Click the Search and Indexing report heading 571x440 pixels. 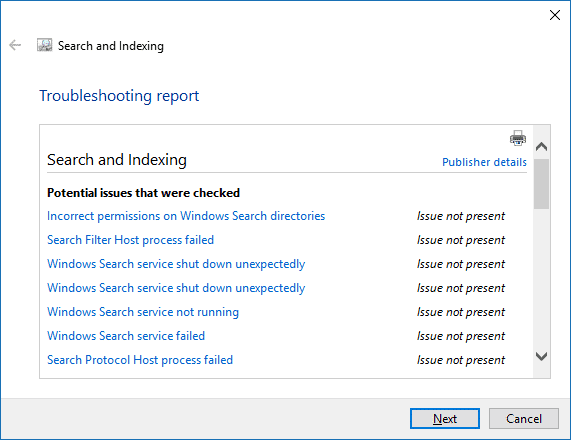click(x=117, y=160)
